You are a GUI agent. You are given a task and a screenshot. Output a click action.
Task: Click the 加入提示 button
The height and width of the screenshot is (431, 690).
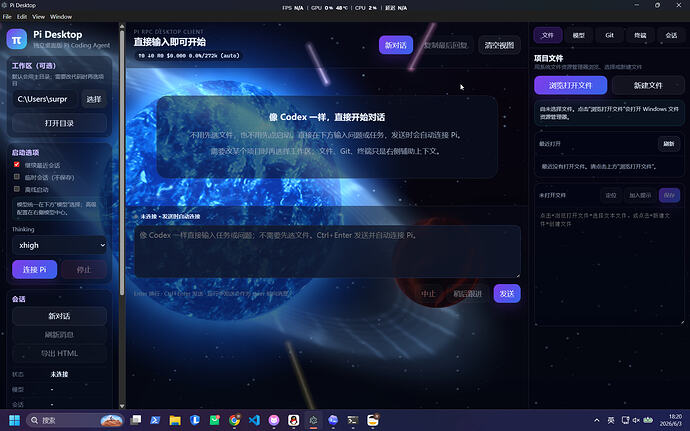(x=639, y=195)
